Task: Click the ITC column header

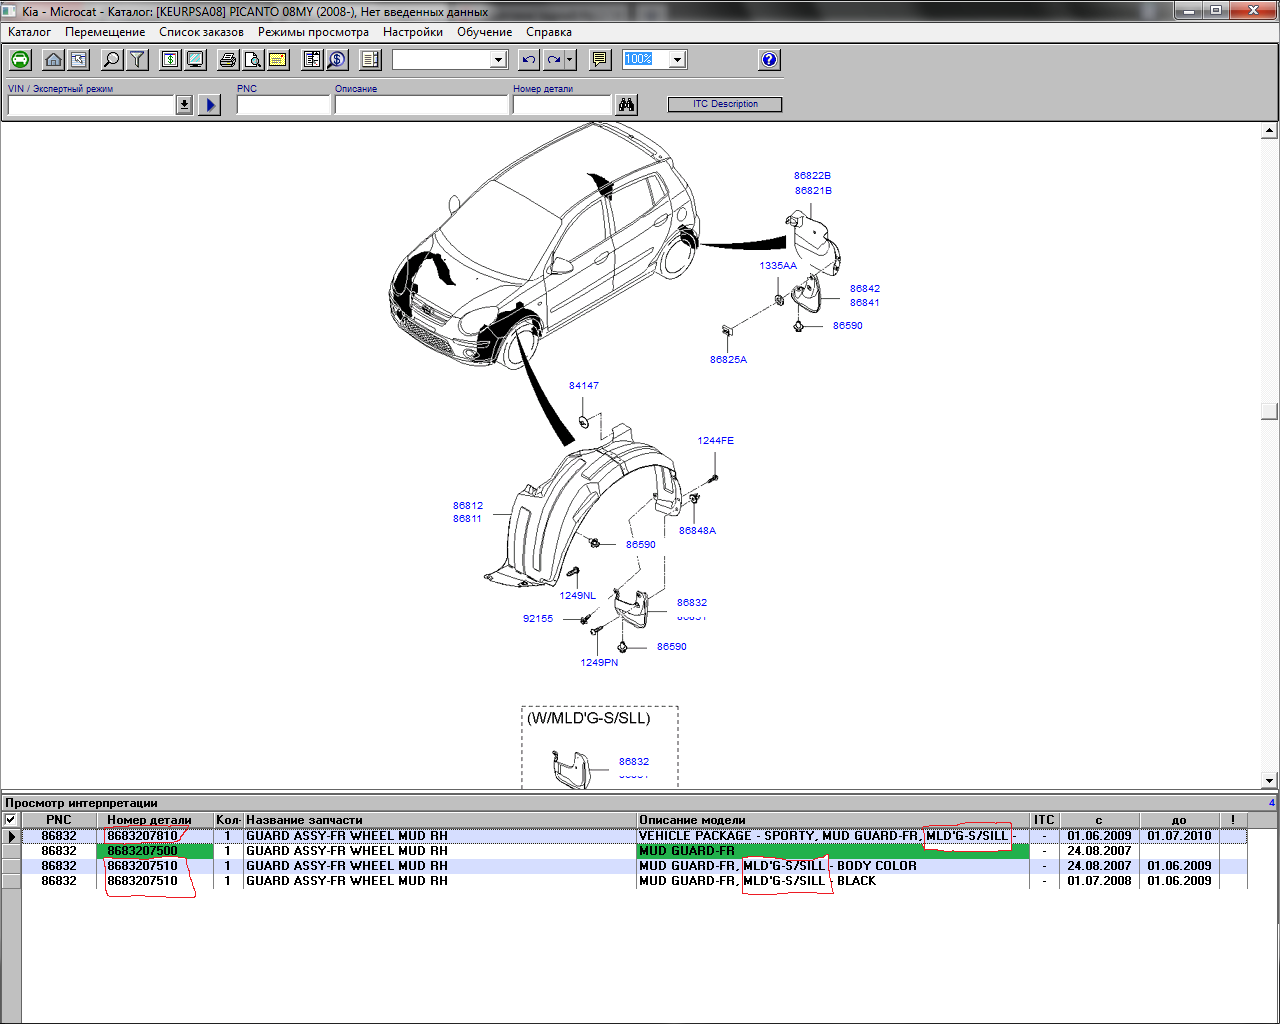Action: pos(1044,820)
